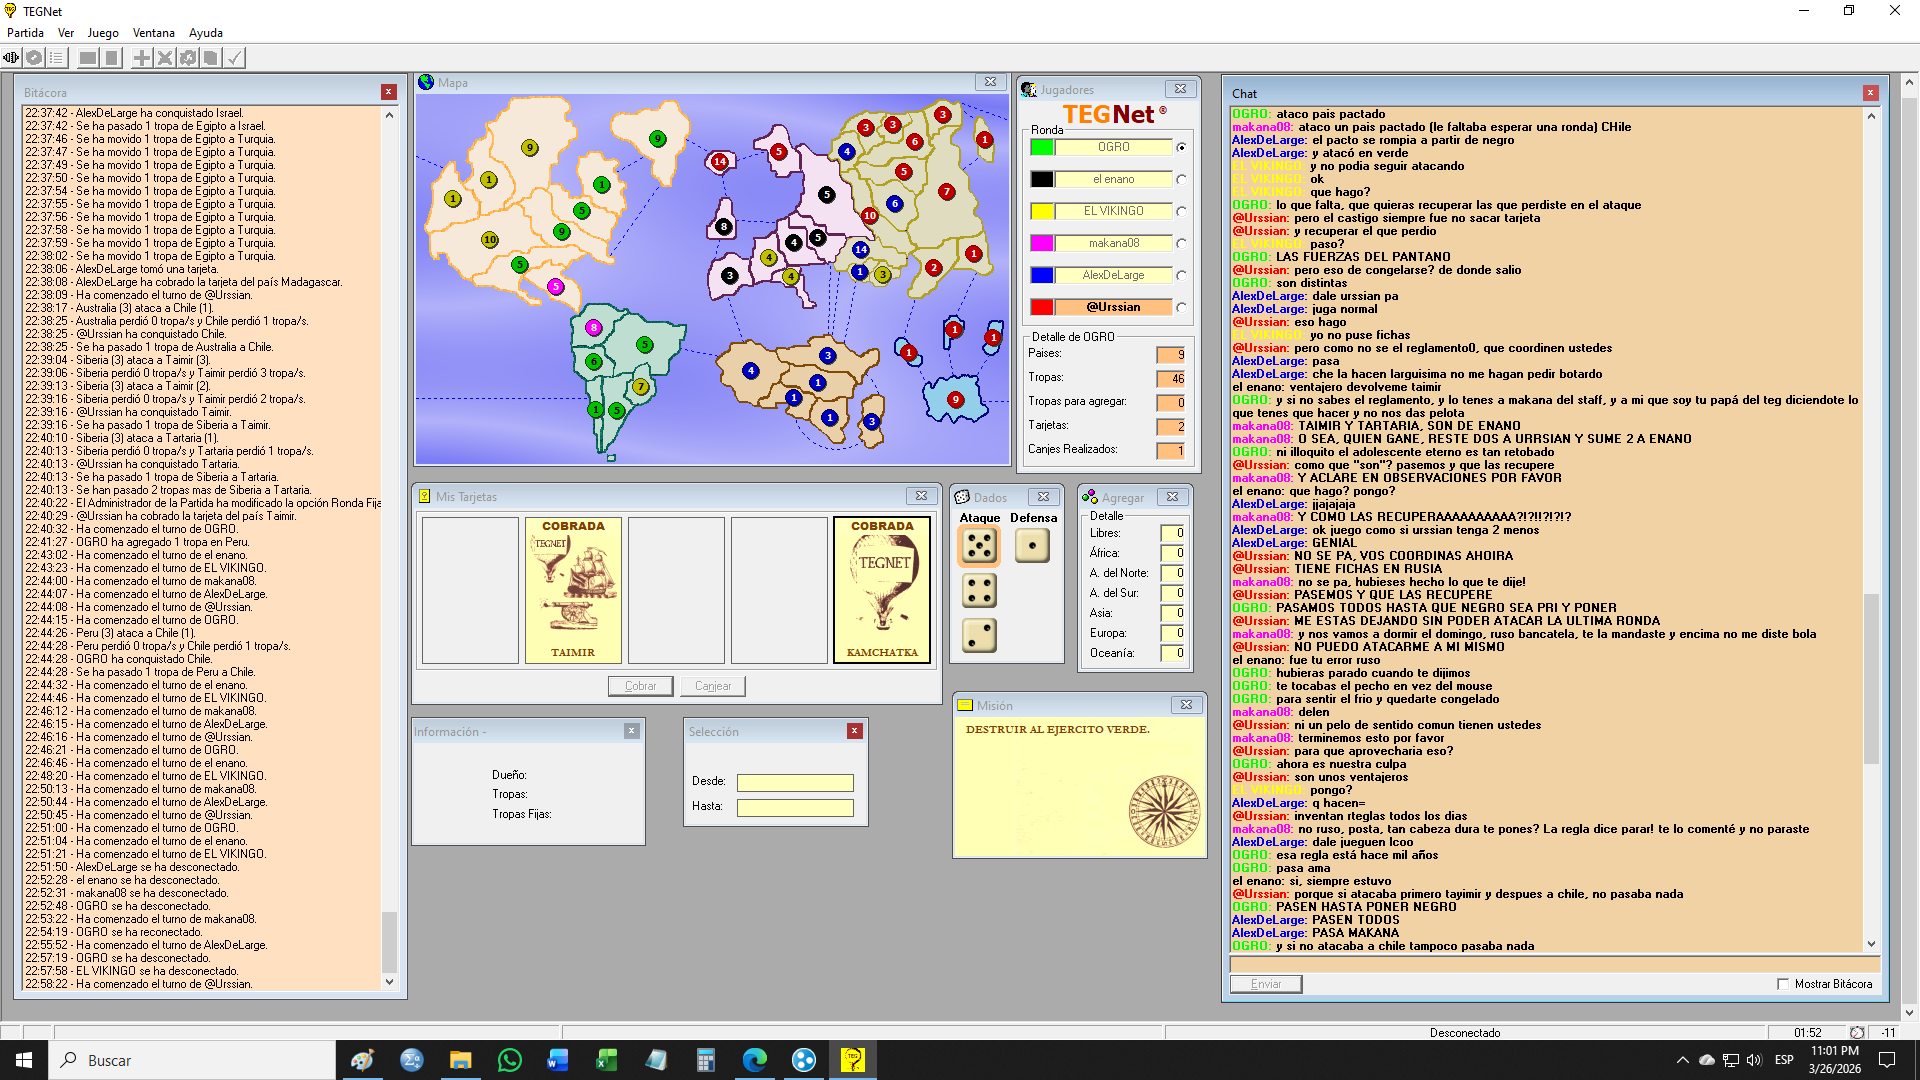The width and height of the screenshot is (1920, 1080).
Task: Click the green OGRO color swatch
Action: (1042, 148)
